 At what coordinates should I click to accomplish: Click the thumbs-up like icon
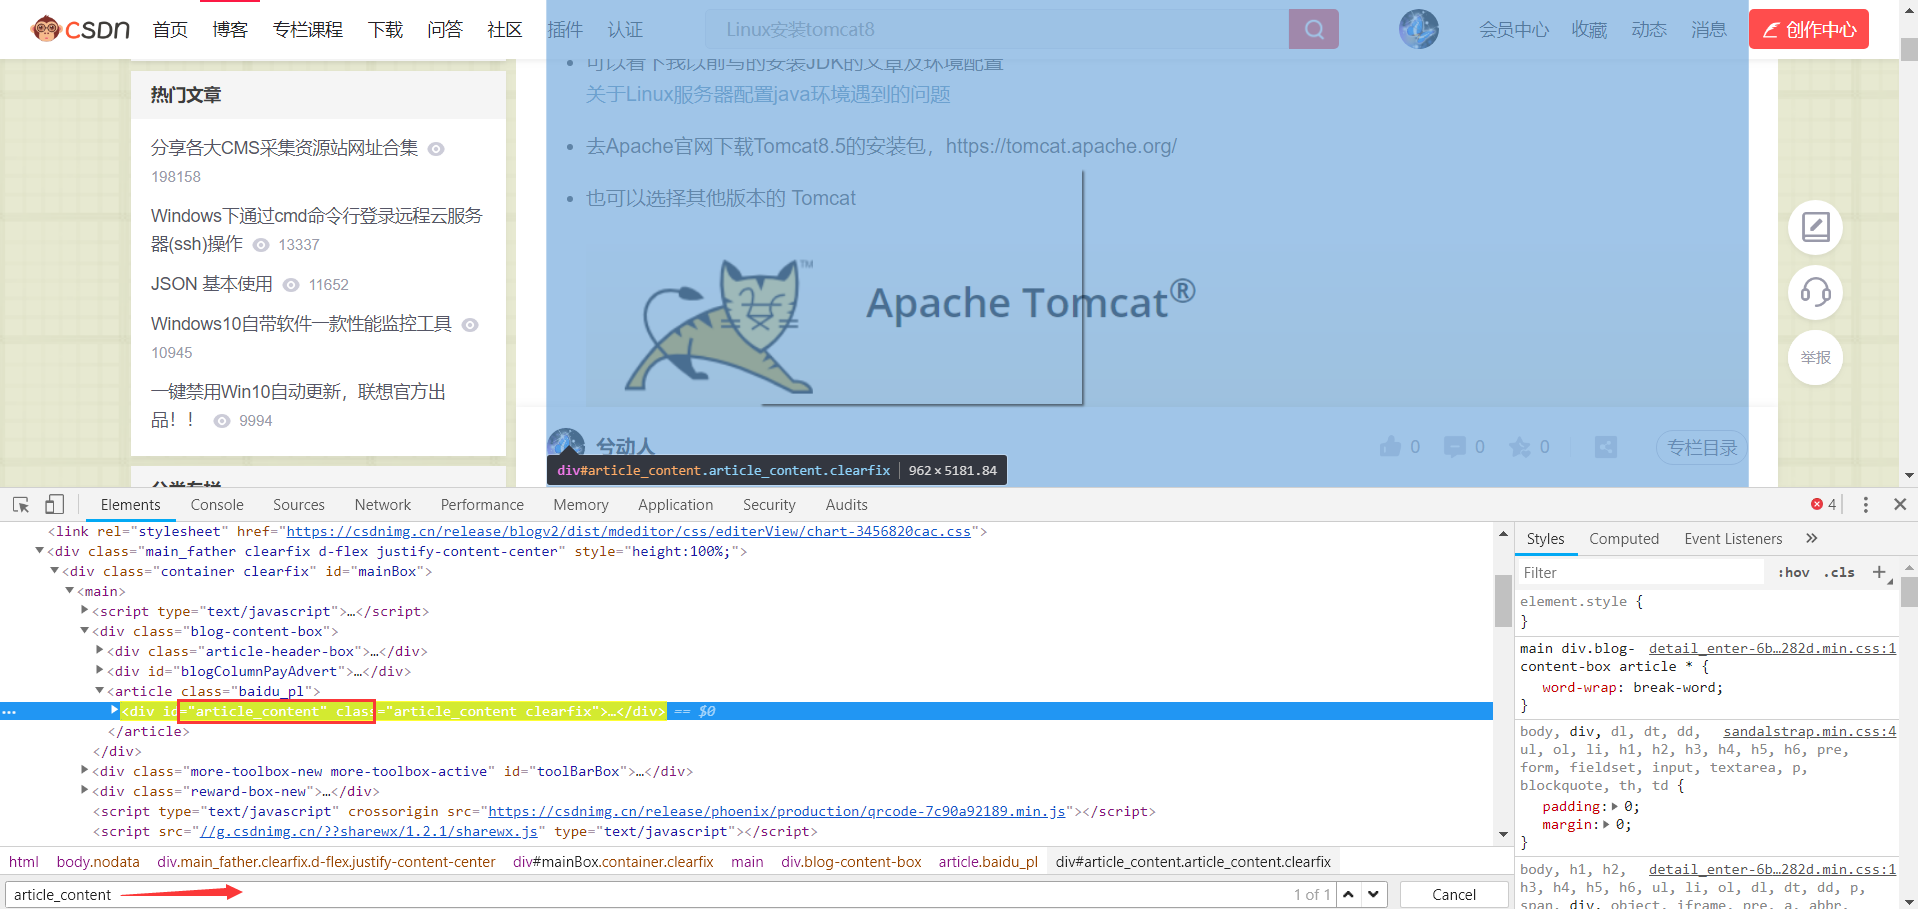[1390, 447]
